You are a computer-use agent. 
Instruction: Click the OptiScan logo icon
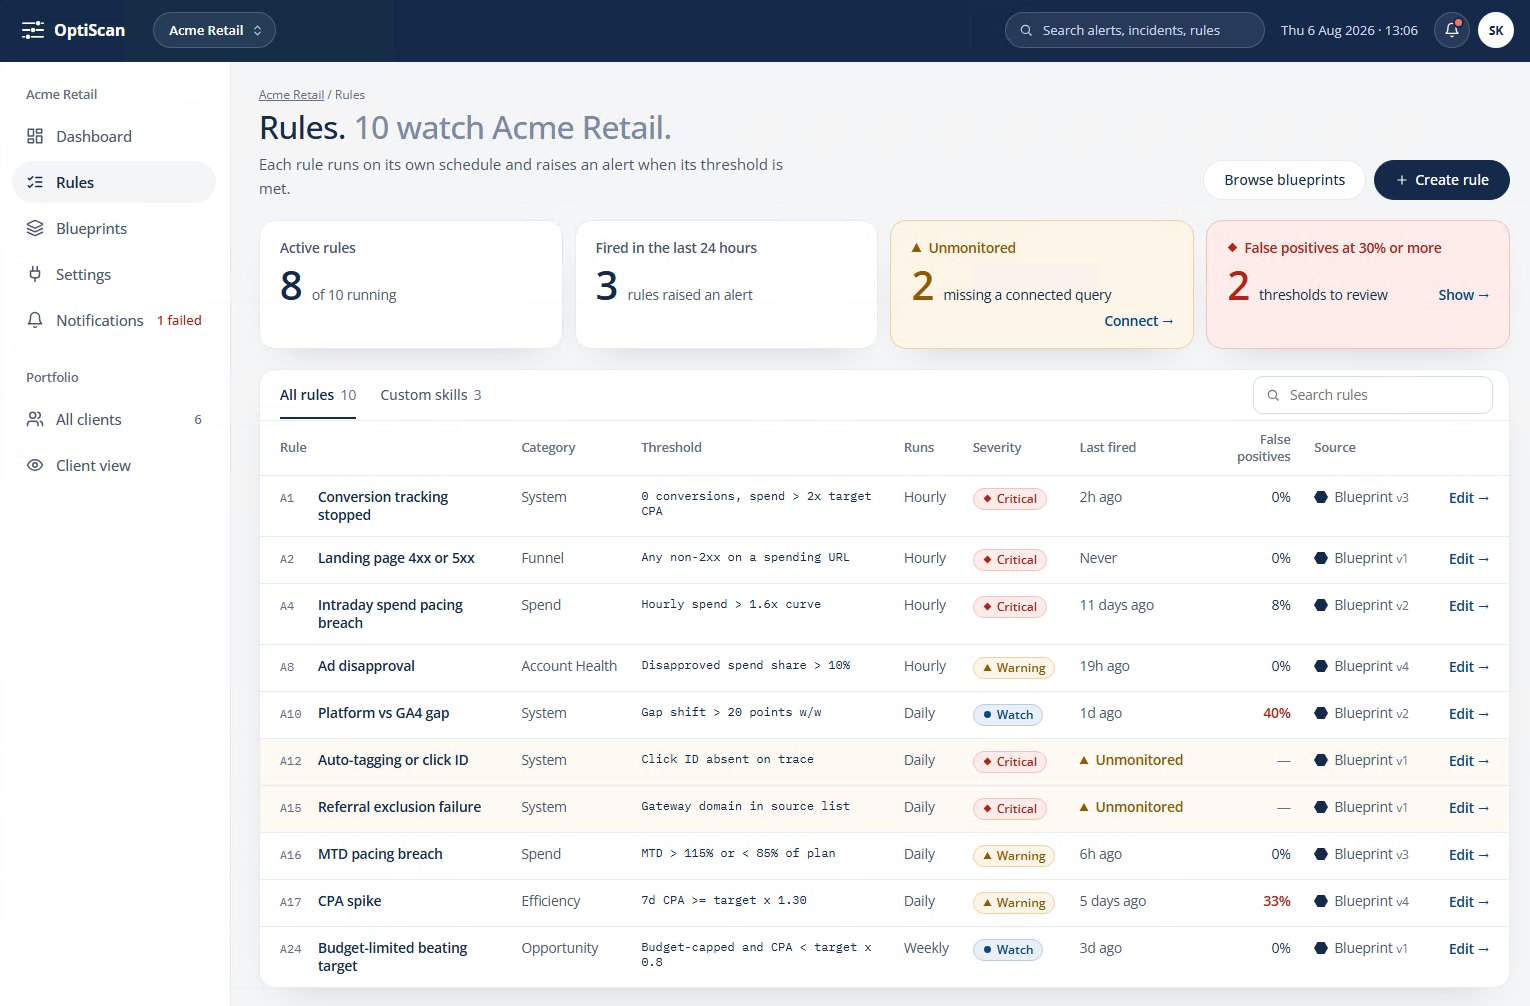point(33,30)
